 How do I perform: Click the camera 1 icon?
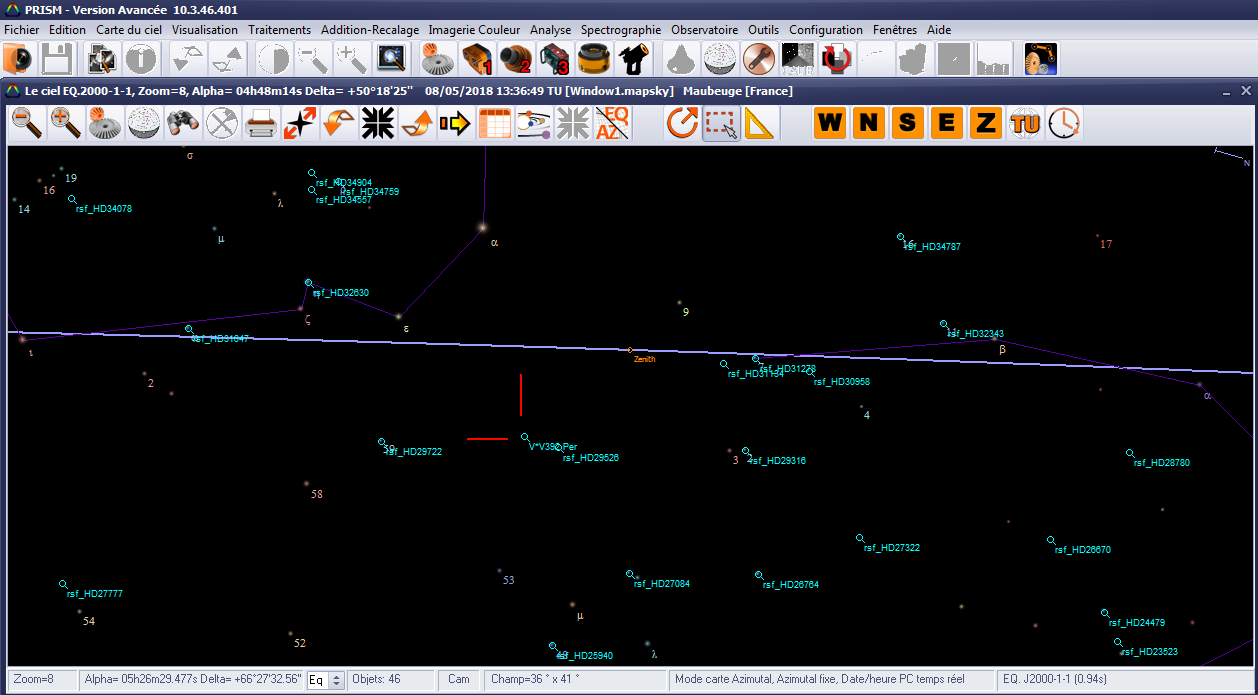tap(475, 60)
